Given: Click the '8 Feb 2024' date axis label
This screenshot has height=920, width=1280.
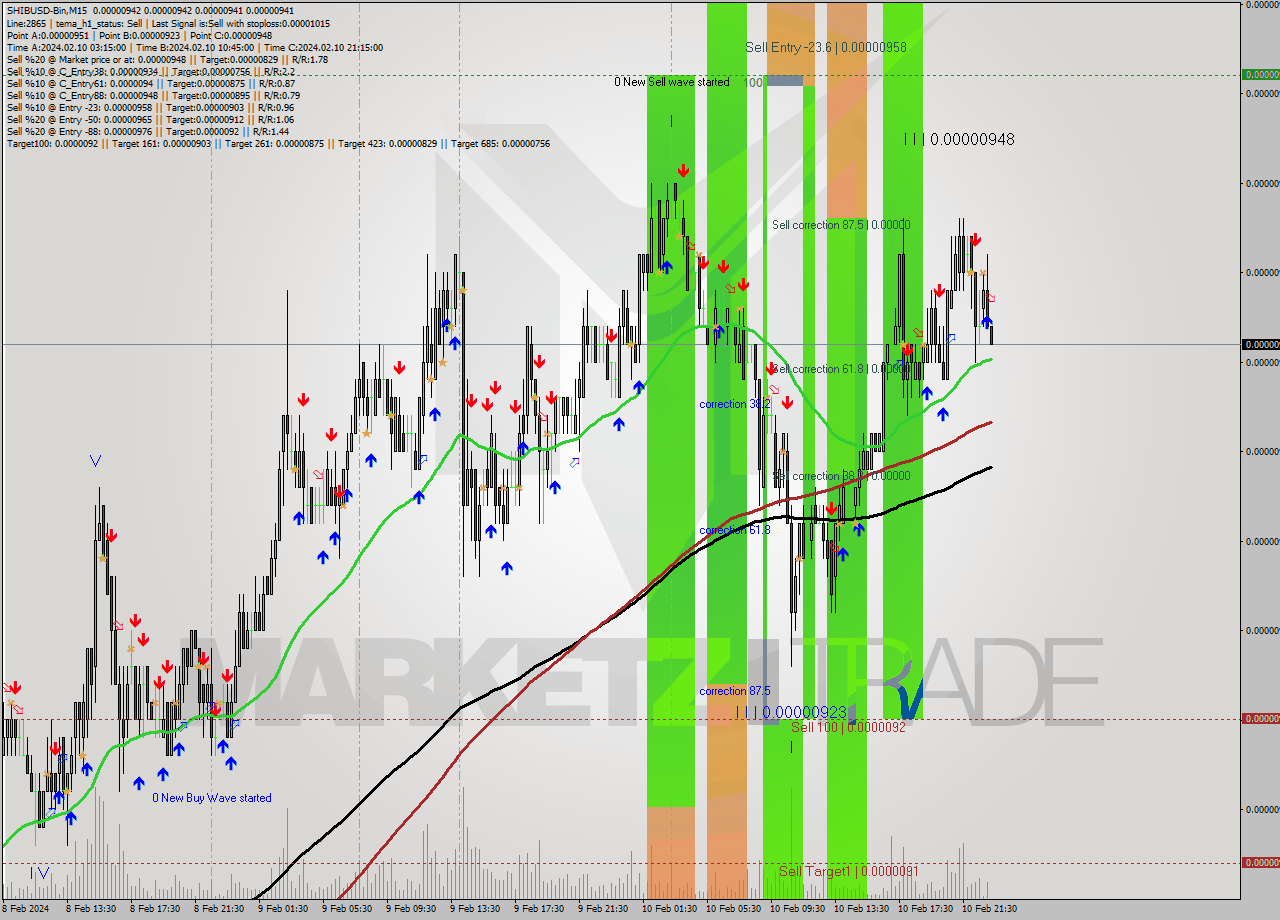Looking at the screenshot, I should (x=26, y=909).
